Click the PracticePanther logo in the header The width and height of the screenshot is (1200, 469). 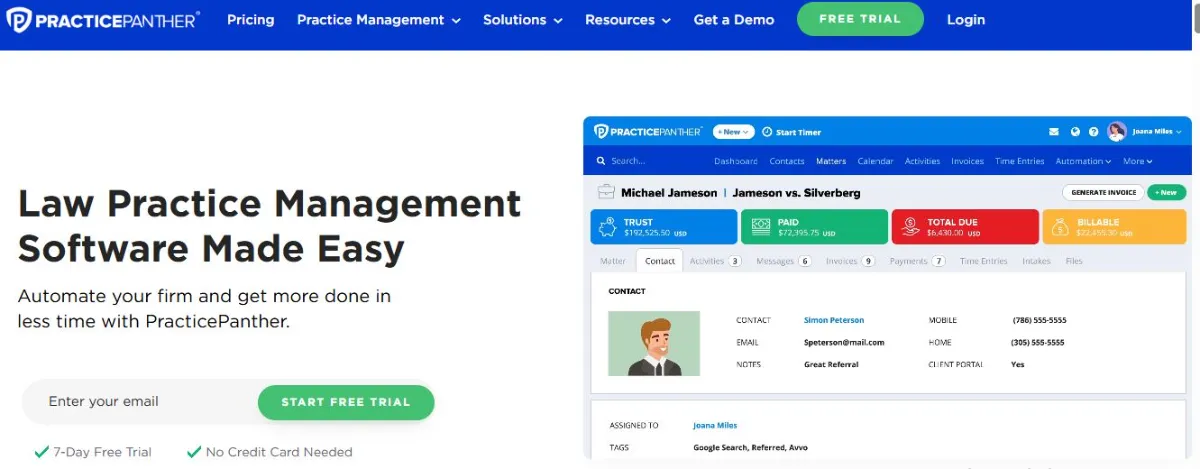point(103,20)
